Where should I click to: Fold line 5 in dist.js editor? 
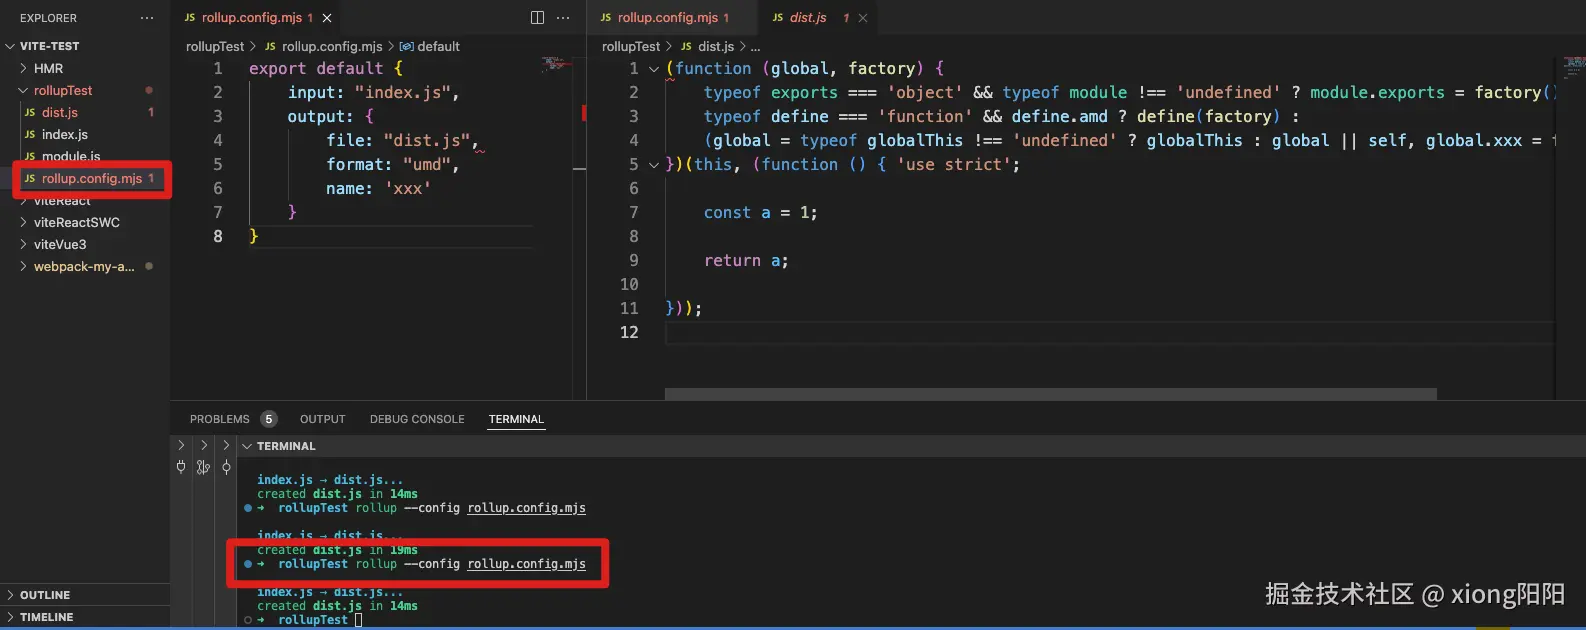654,165
